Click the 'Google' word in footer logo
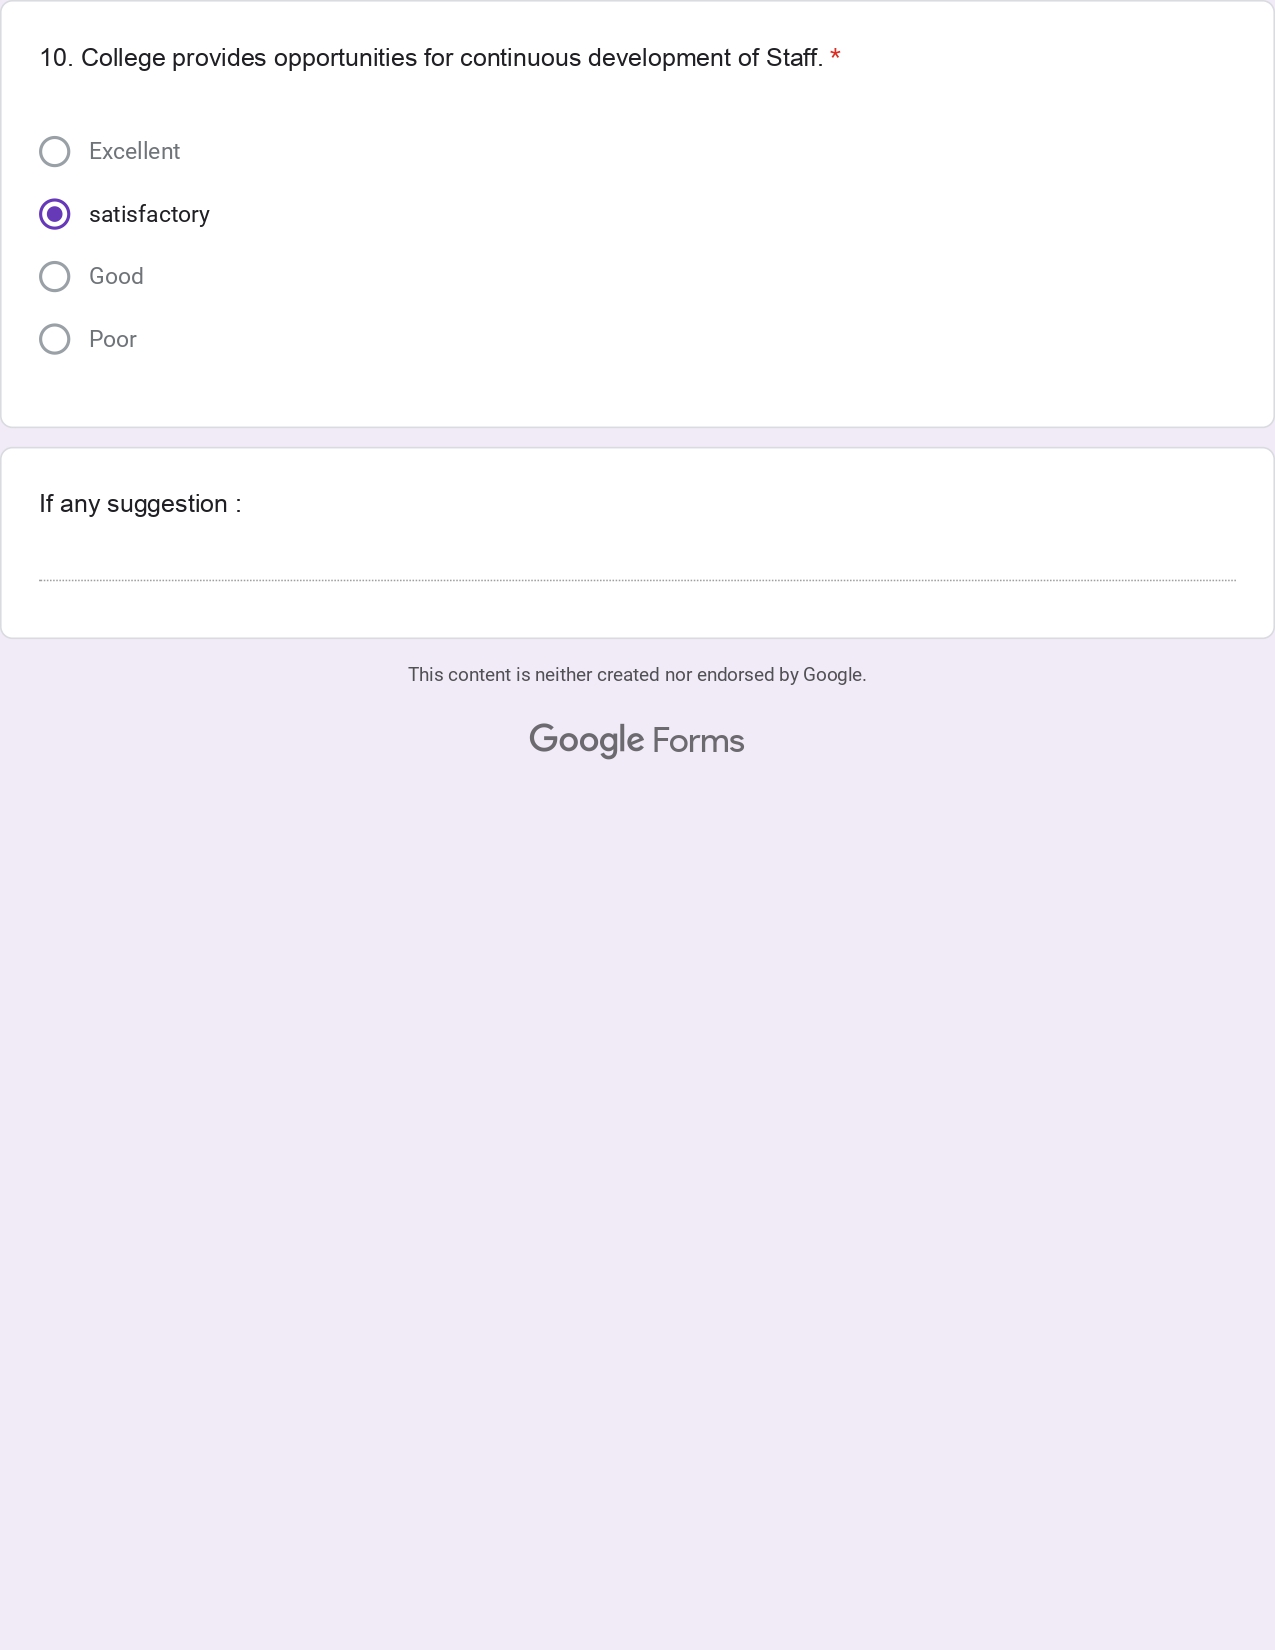 coord(586,741)
